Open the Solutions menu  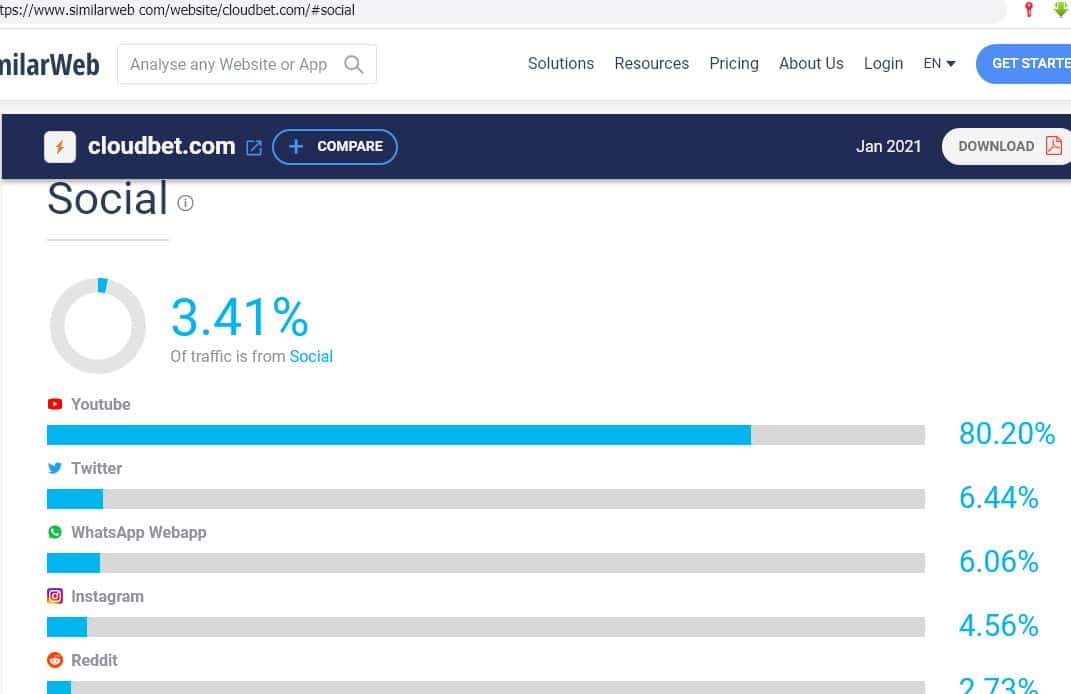pos(561,64)
